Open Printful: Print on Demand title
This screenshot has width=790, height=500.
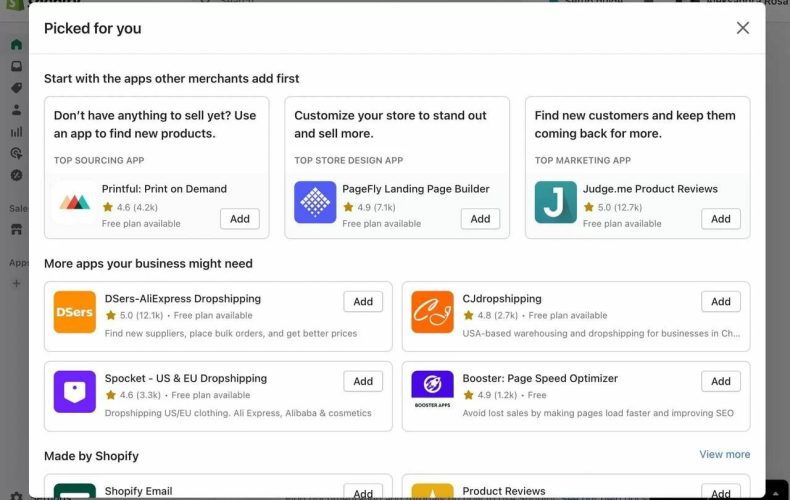(x=164, y=189)
